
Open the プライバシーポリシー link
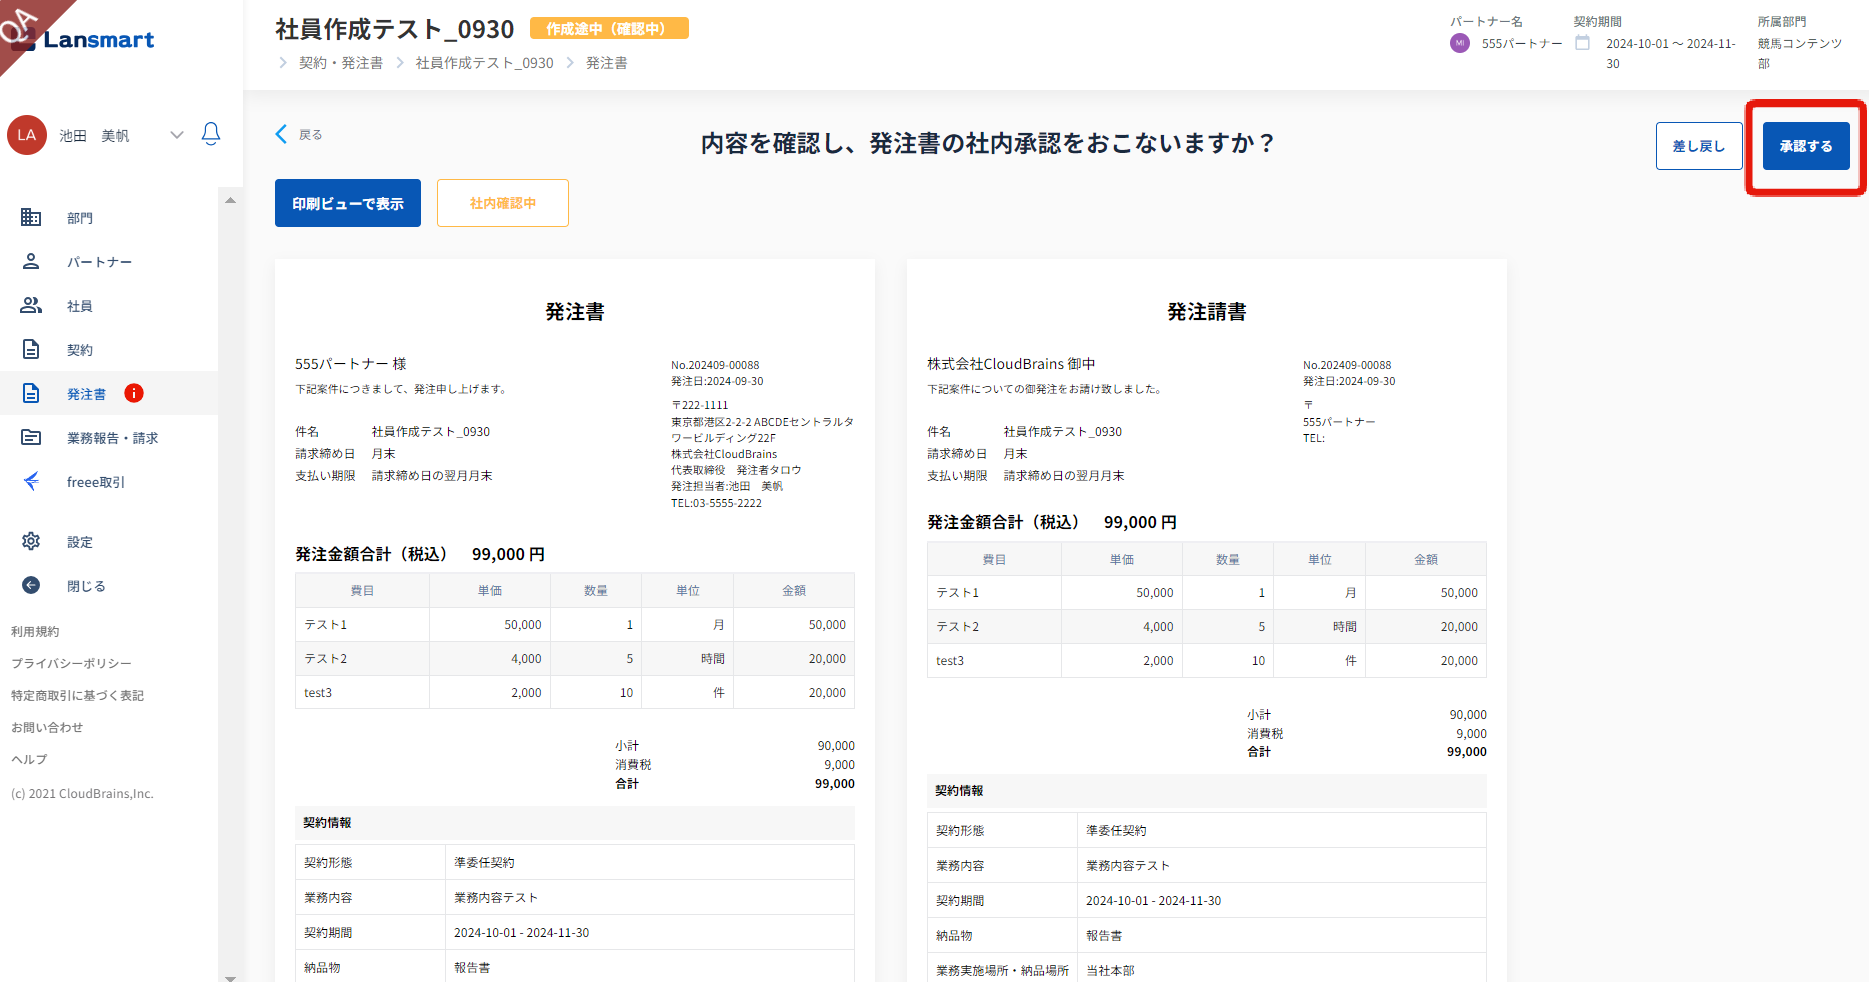(x=71, y=663)
